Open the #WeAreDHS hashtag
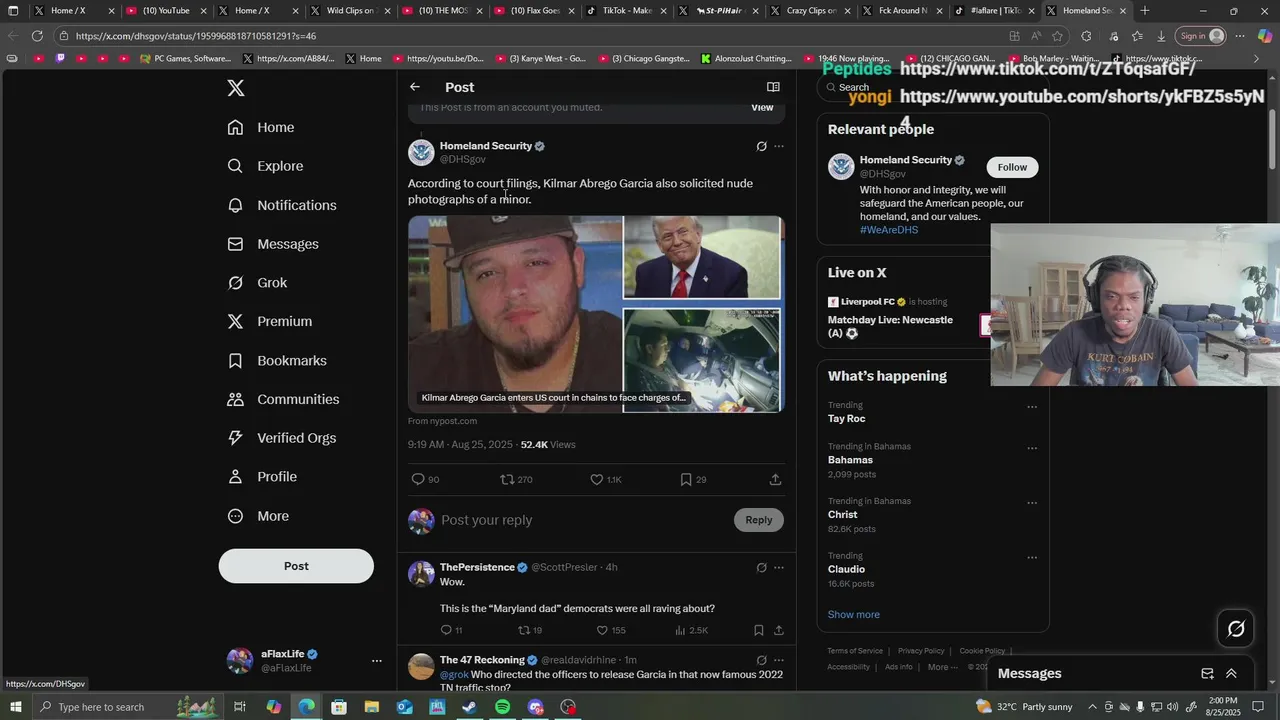This screenshot has height=720, width=1280. click(889, 230)
